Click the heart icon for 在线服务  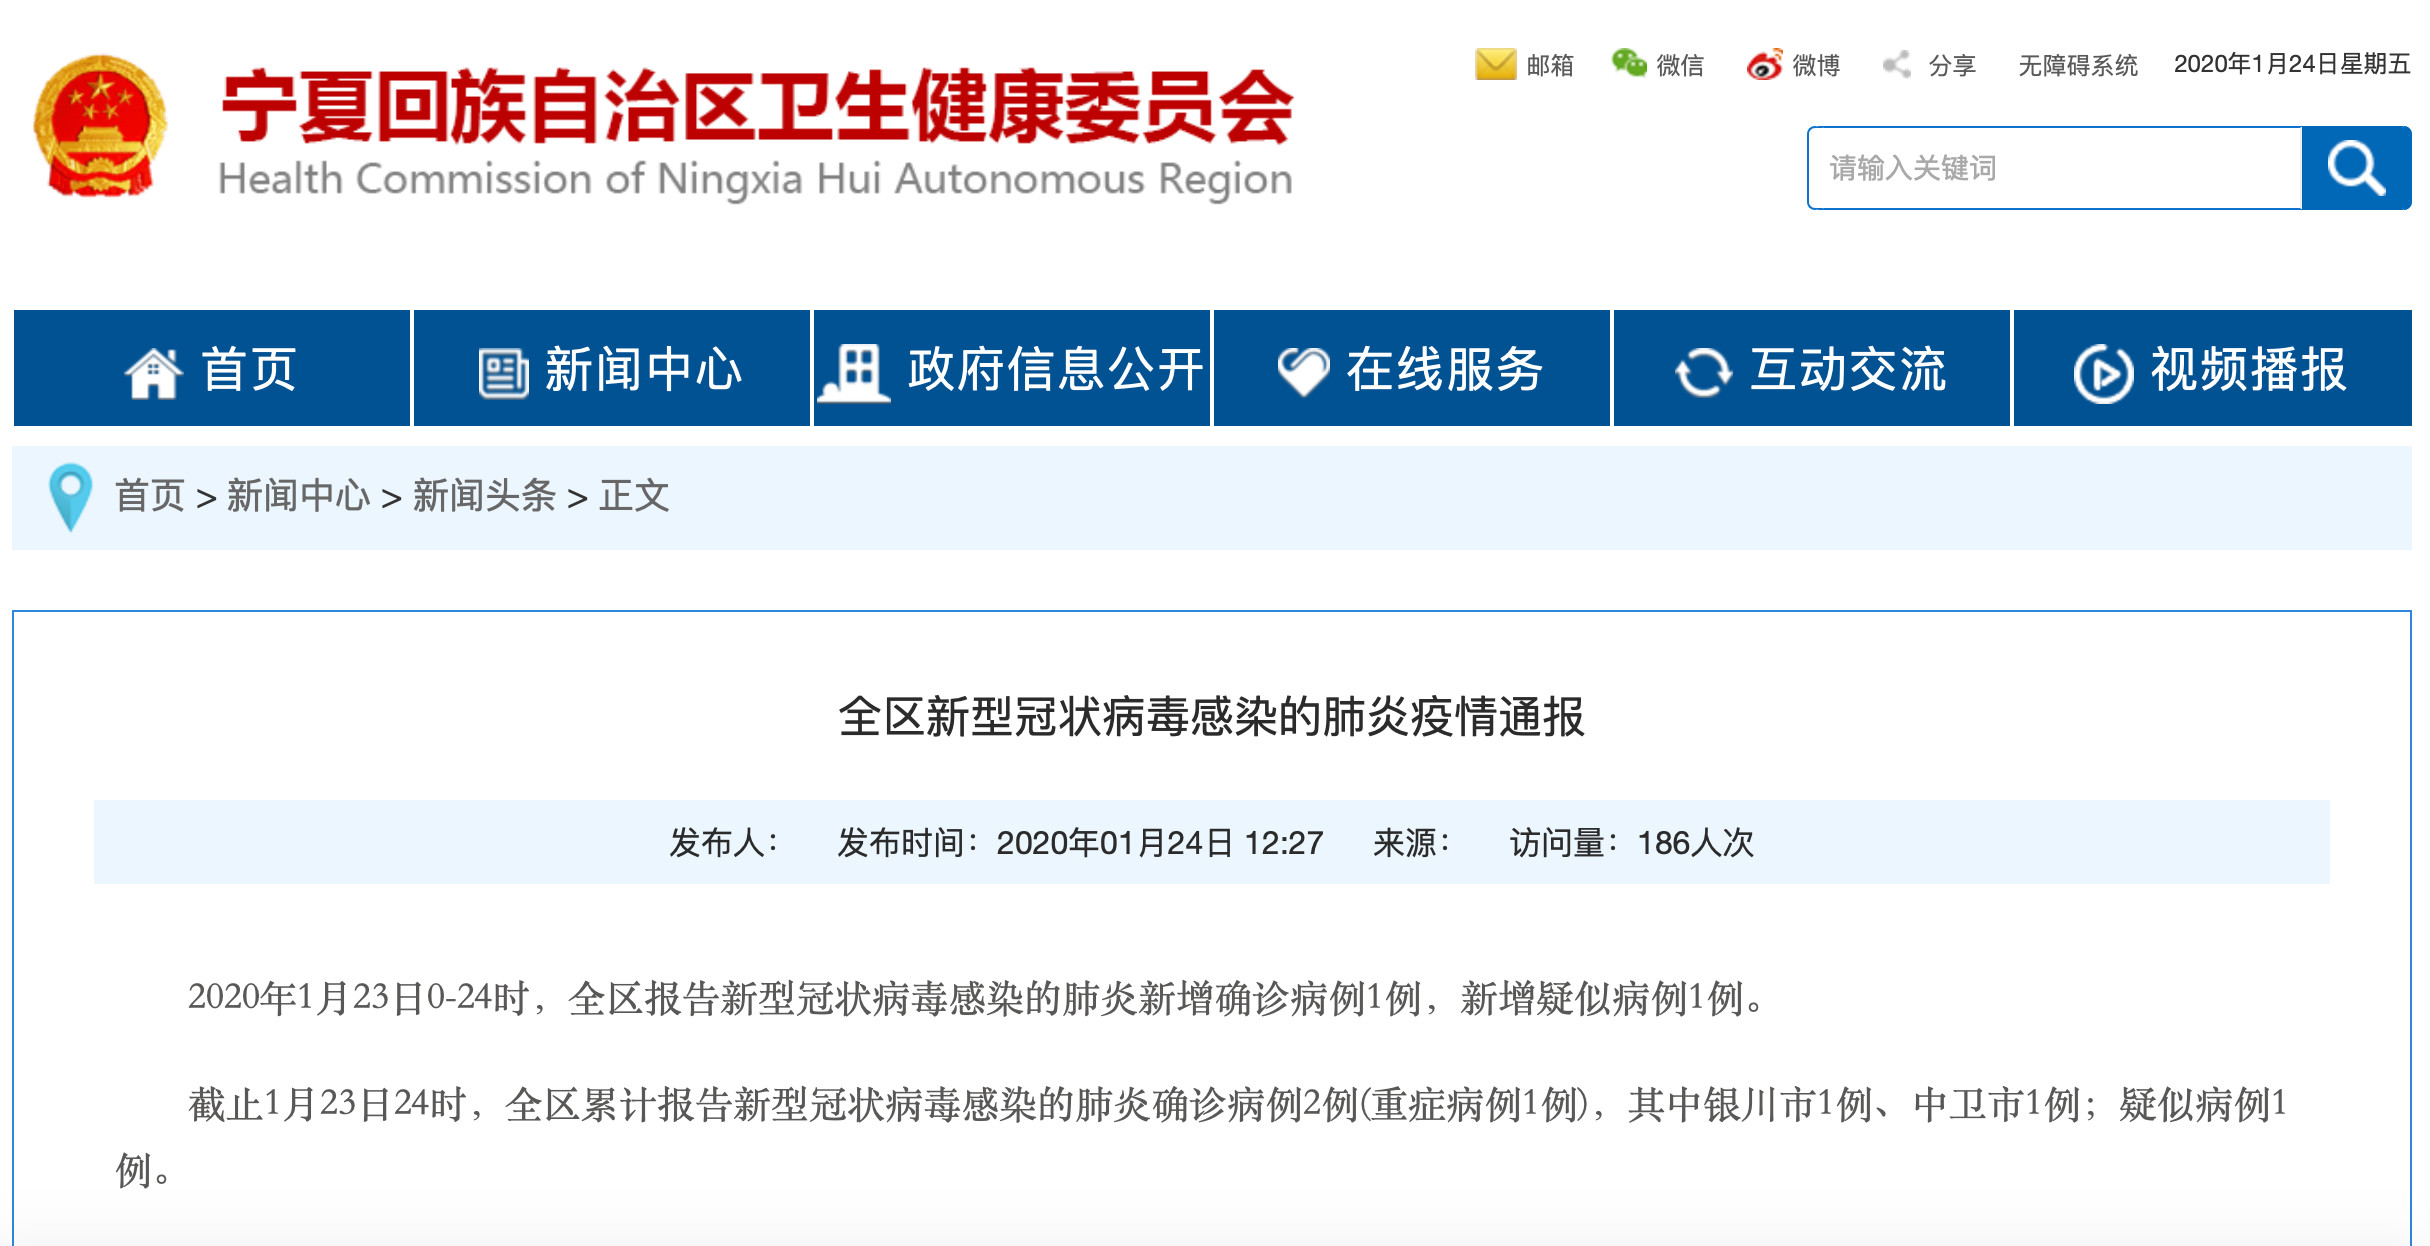tap(1303, 372)
